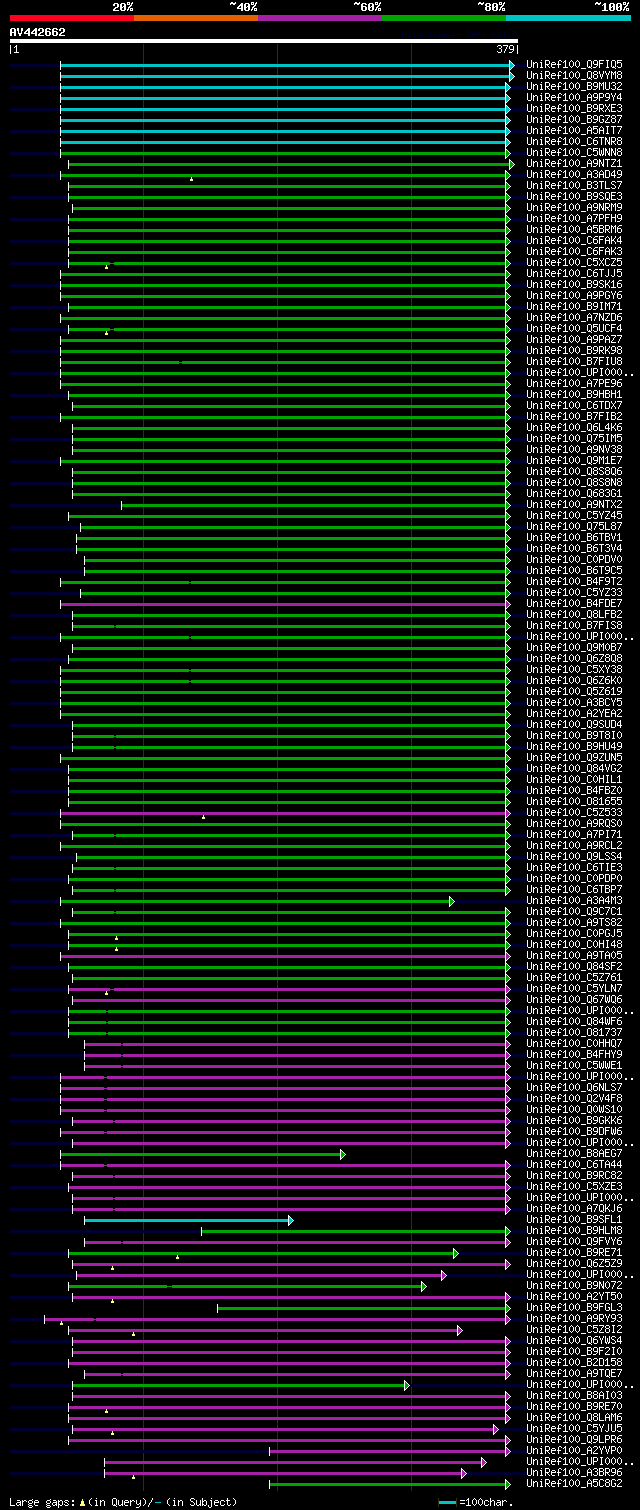
Task: Click the red 20% identity legend segment
Action: click(72, 18)
